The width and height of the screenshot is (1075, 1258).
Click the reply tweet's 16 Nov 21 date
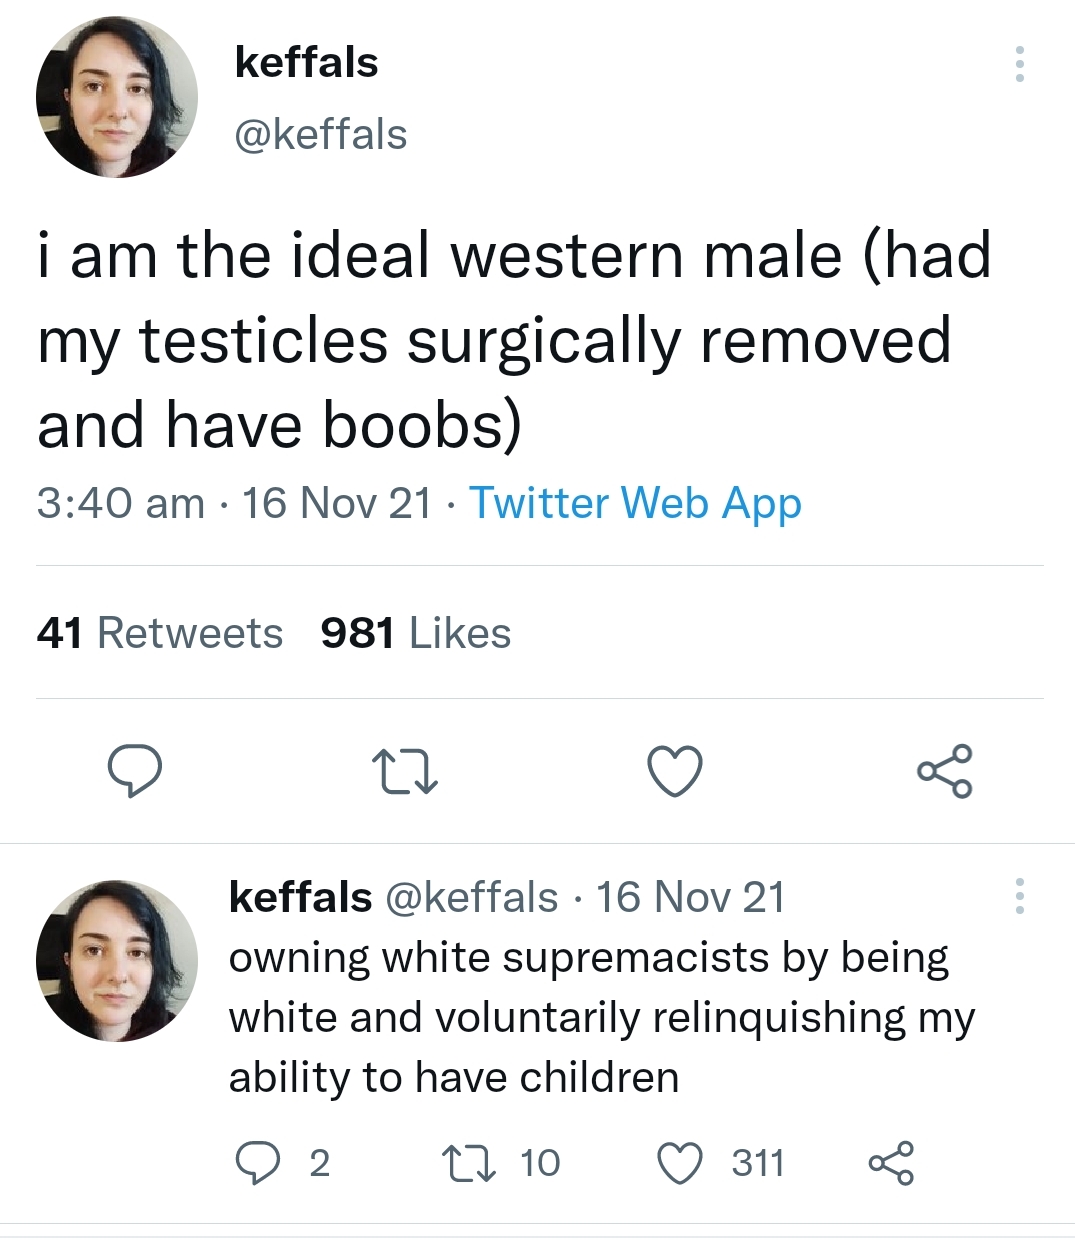690,897
